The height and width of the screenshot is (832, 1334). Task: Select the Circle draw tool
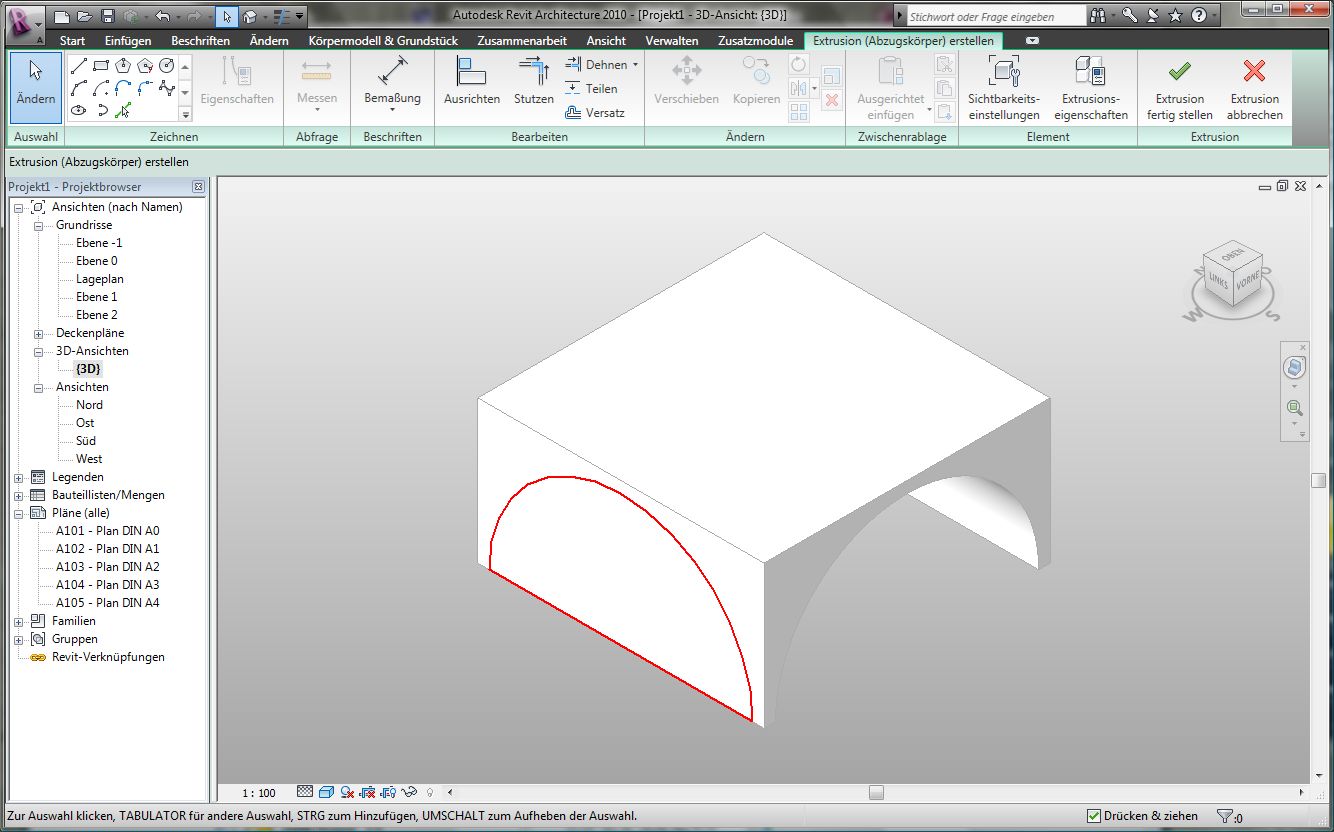pos(167,66)
